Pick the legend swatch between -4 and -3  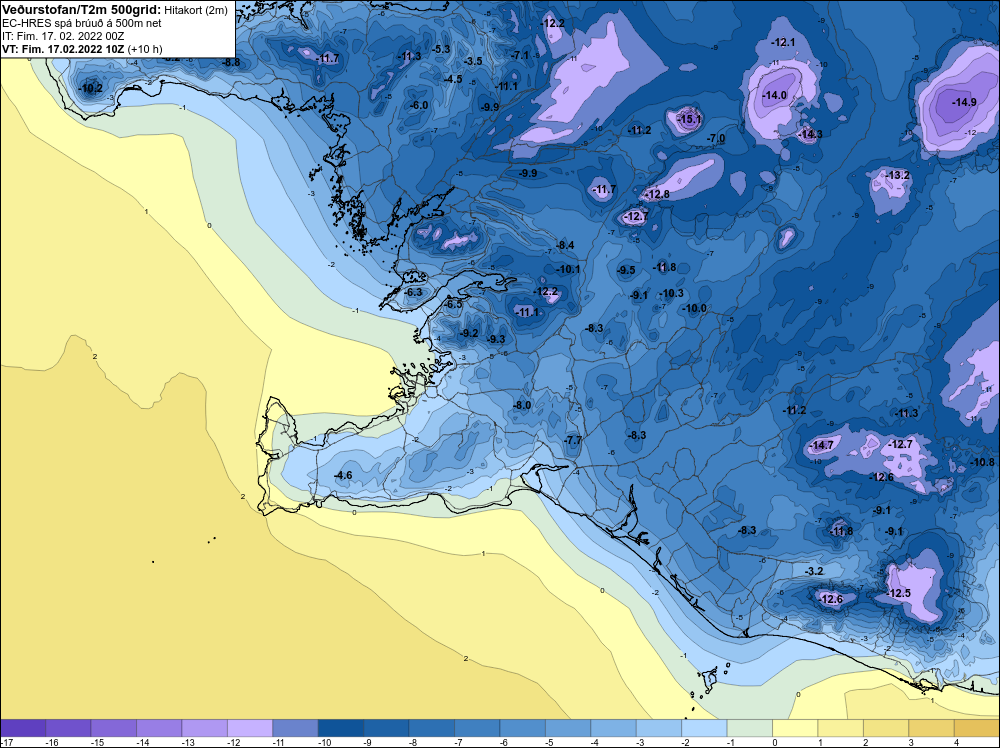click(614, 728)
